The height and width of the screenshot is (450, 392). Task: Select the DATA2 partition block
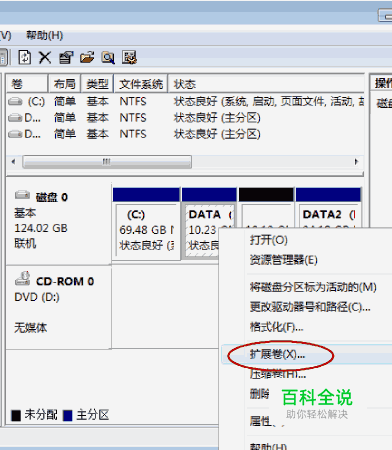tap(328, 208)
